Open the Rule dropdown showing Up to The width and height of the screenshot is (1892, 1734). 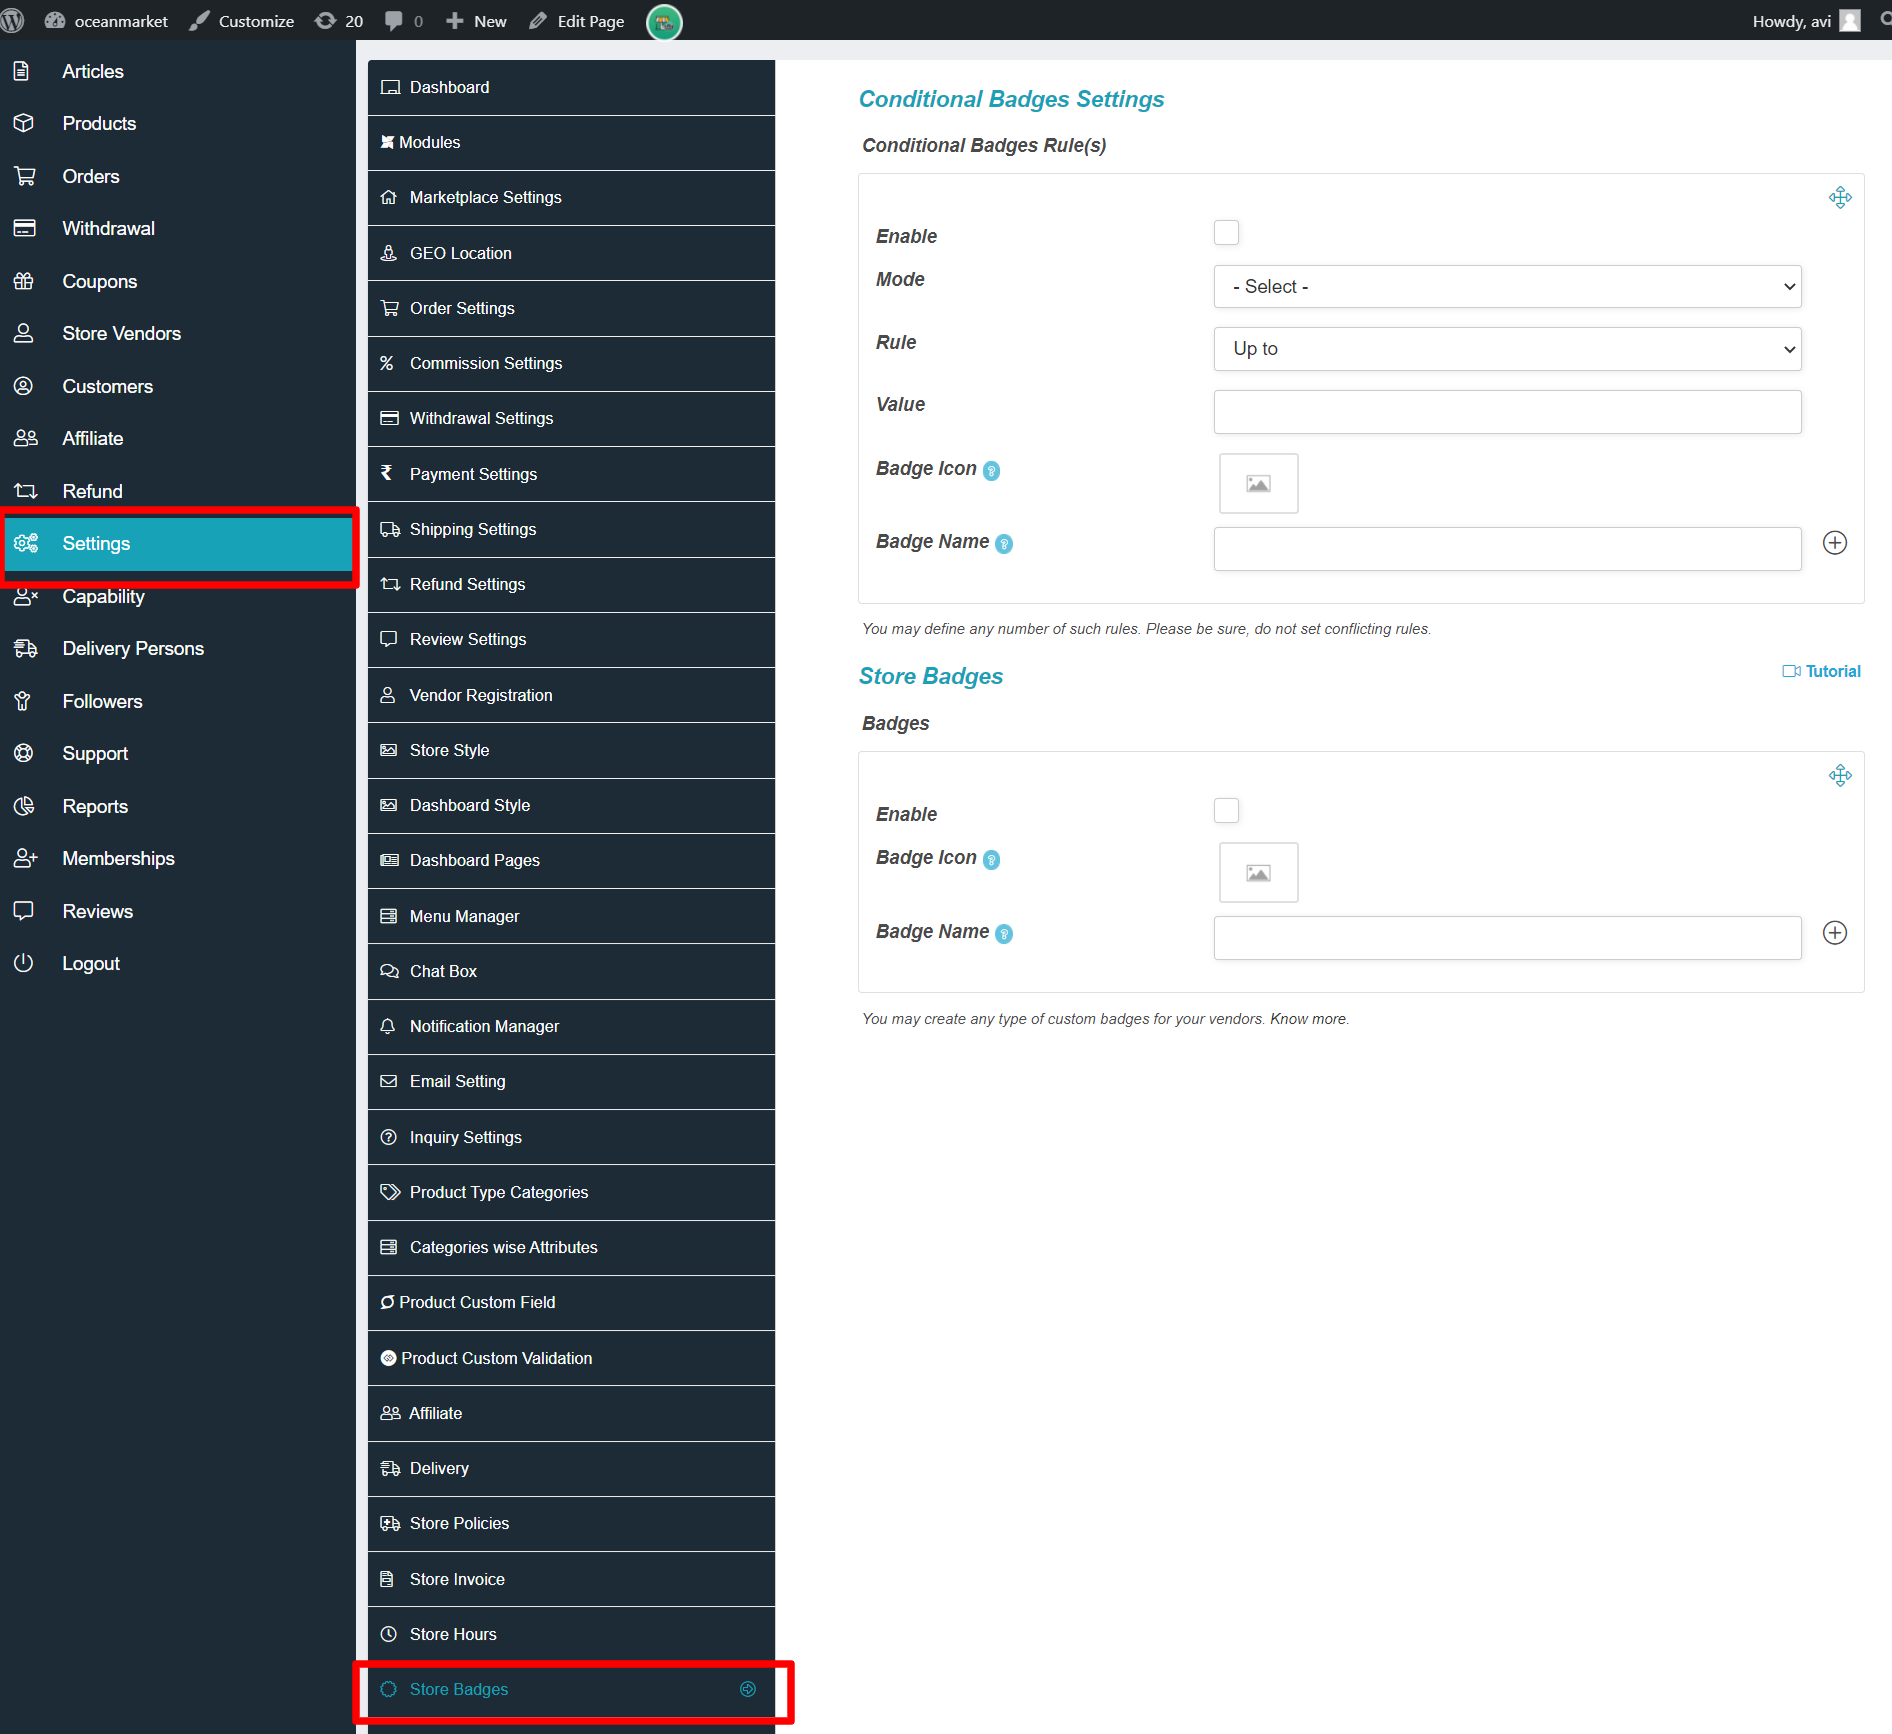point(1507,349)
